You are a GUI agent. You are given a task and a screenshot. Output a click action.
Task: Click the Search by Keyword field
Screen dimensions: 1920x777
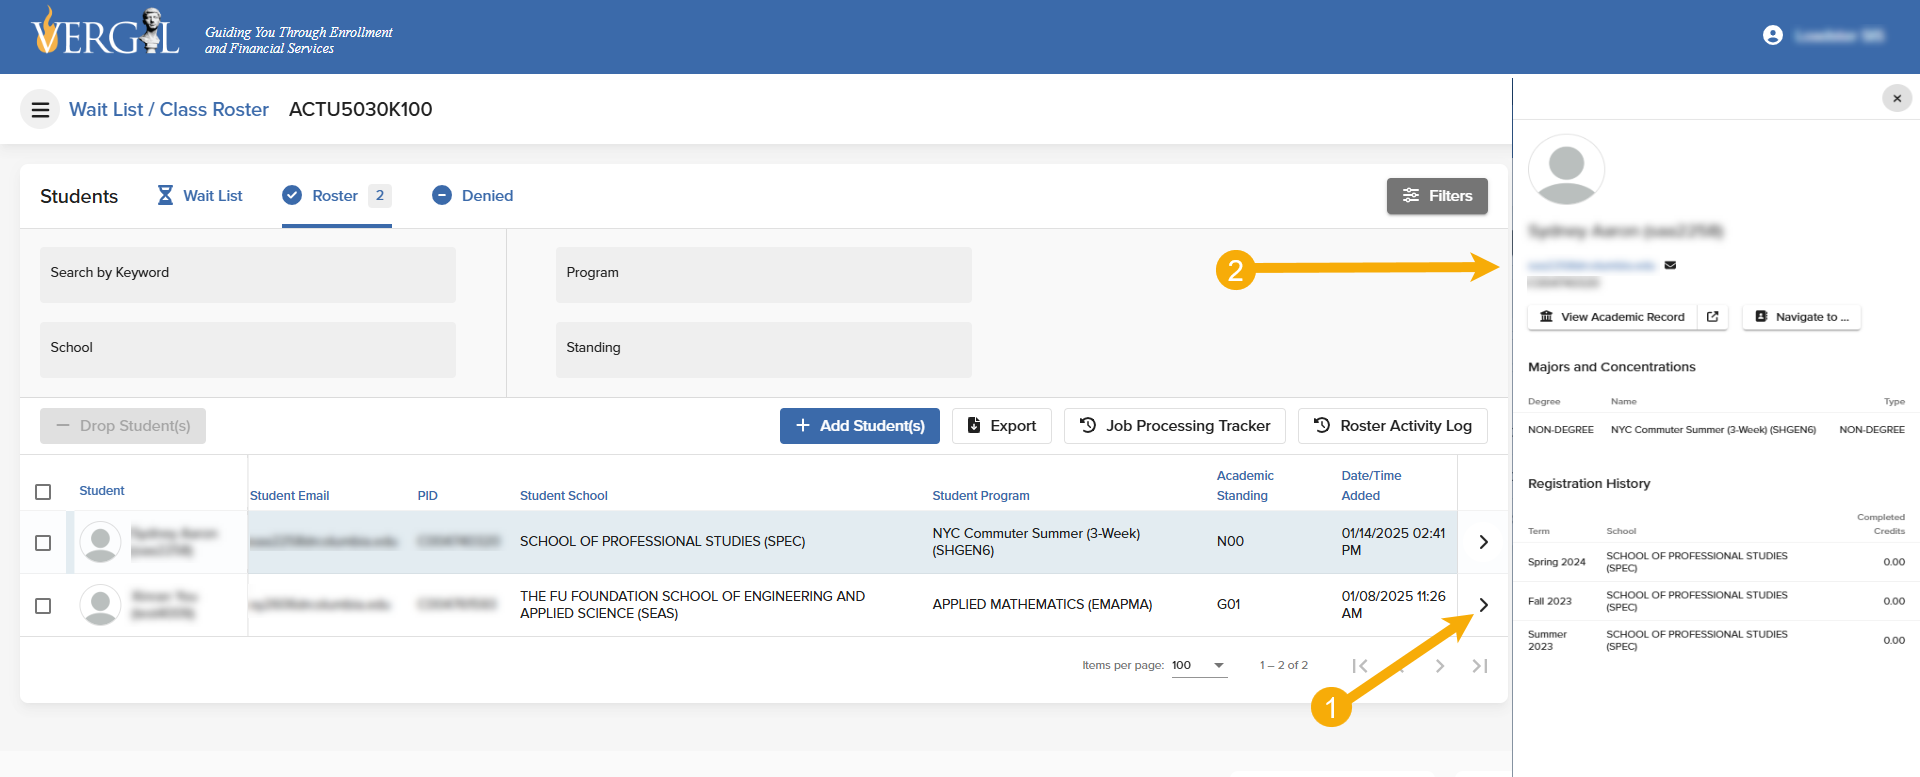click(x=248, y=275)
